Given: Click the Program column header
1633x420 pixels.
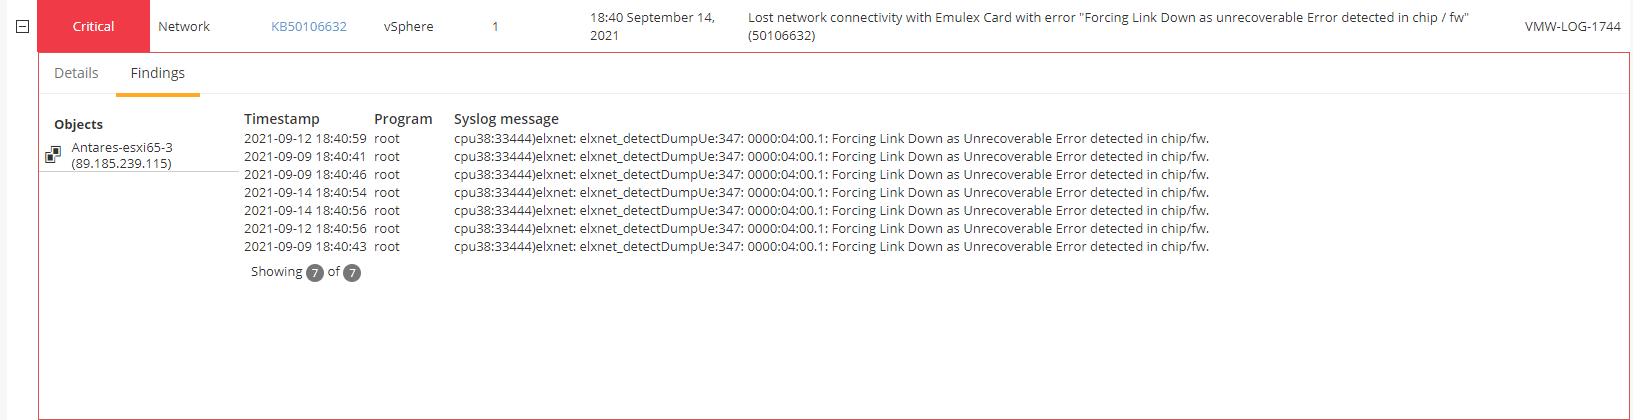Looking at the screenshot, I should click(403, 119).
